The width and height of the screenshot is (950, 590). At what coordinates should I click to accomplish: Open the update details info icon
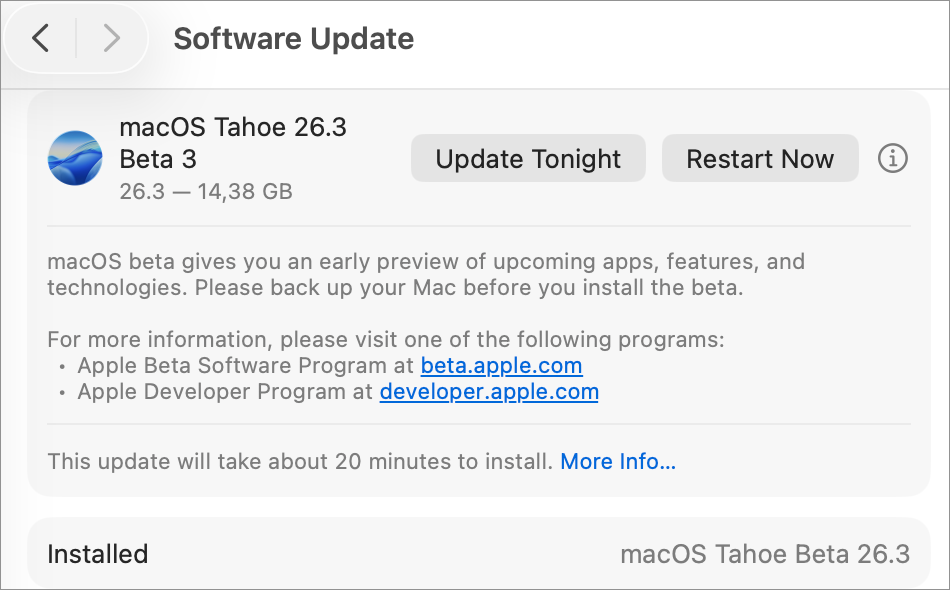tap(892, 158)
